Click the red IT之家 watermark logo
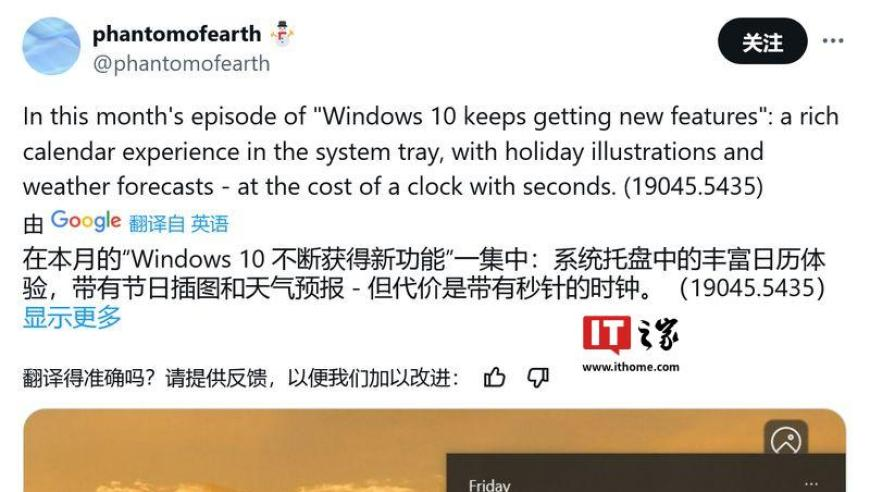The width and height of the screenshot is (870, 492). [x=630, y=334]
